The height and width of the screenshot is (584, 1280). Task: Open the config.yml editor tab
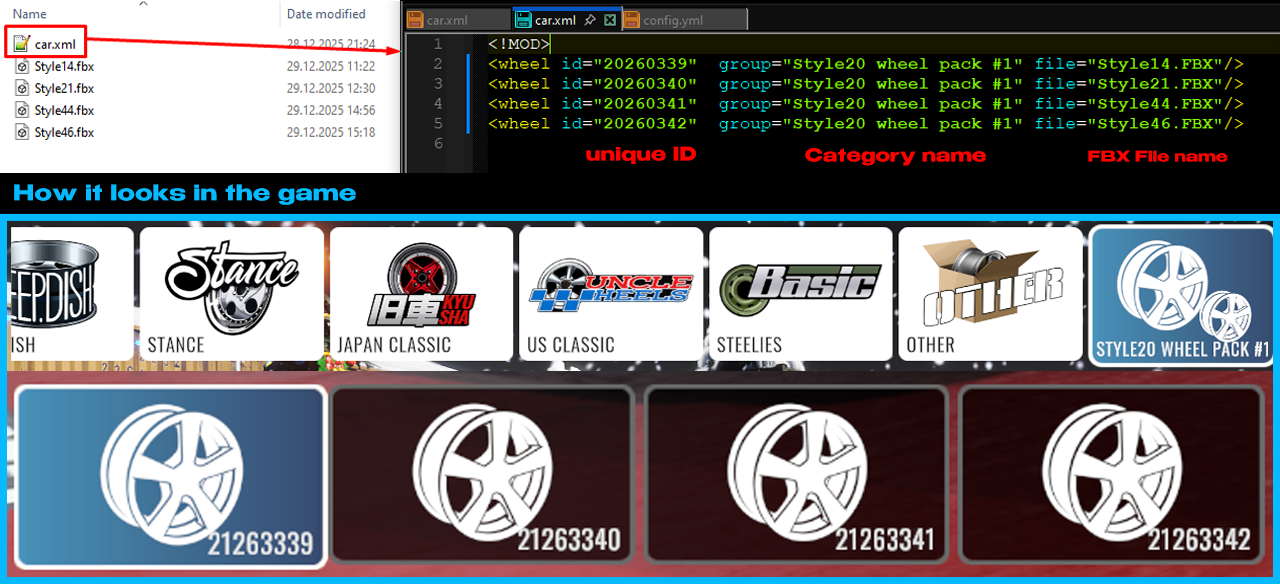point(683,20)
